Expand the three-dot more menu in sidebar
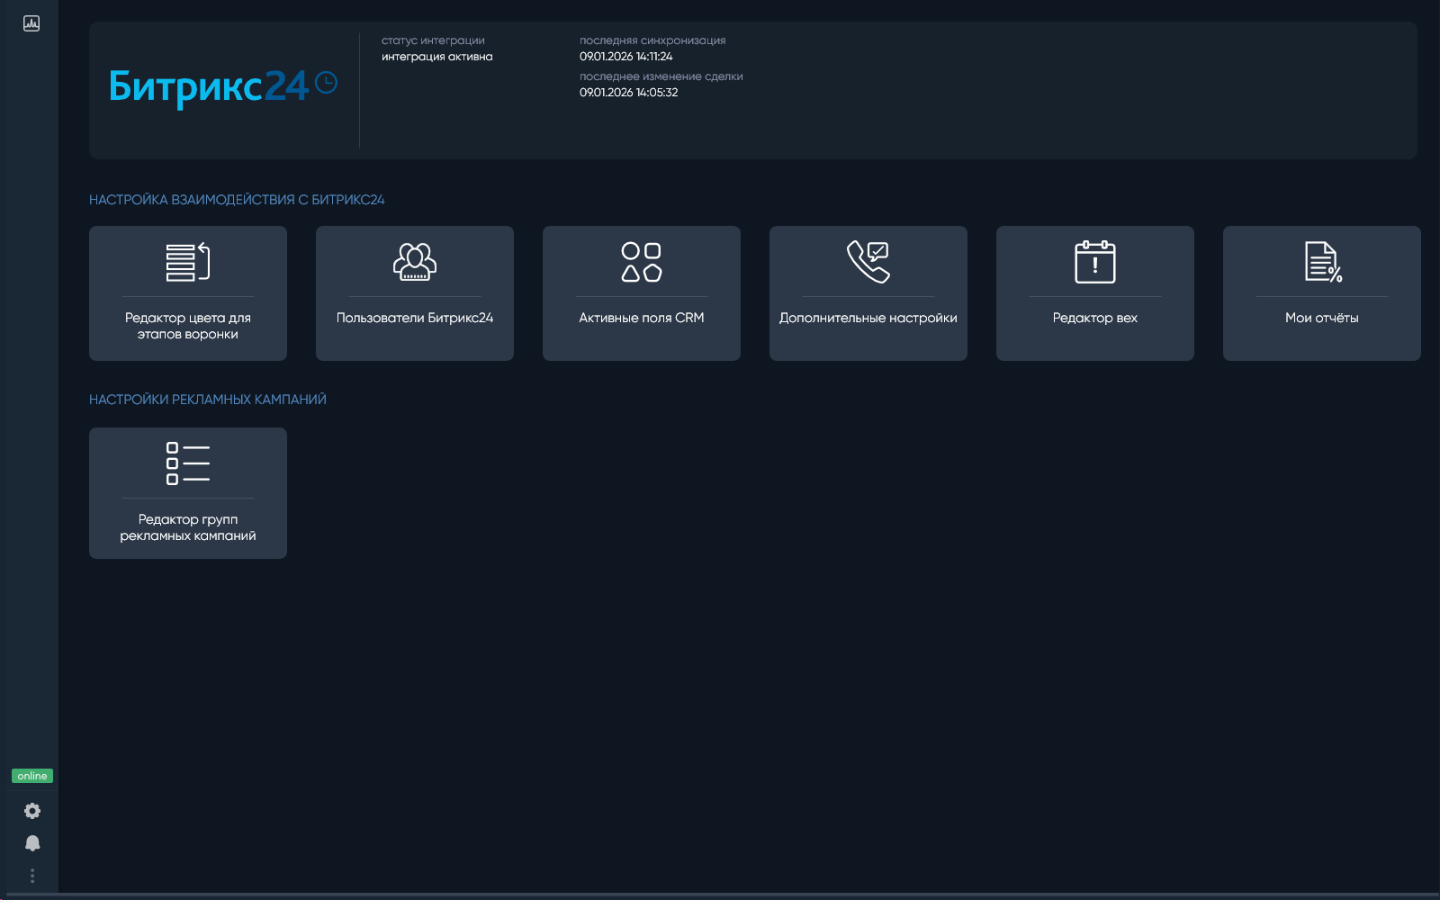 click(32, 876)
